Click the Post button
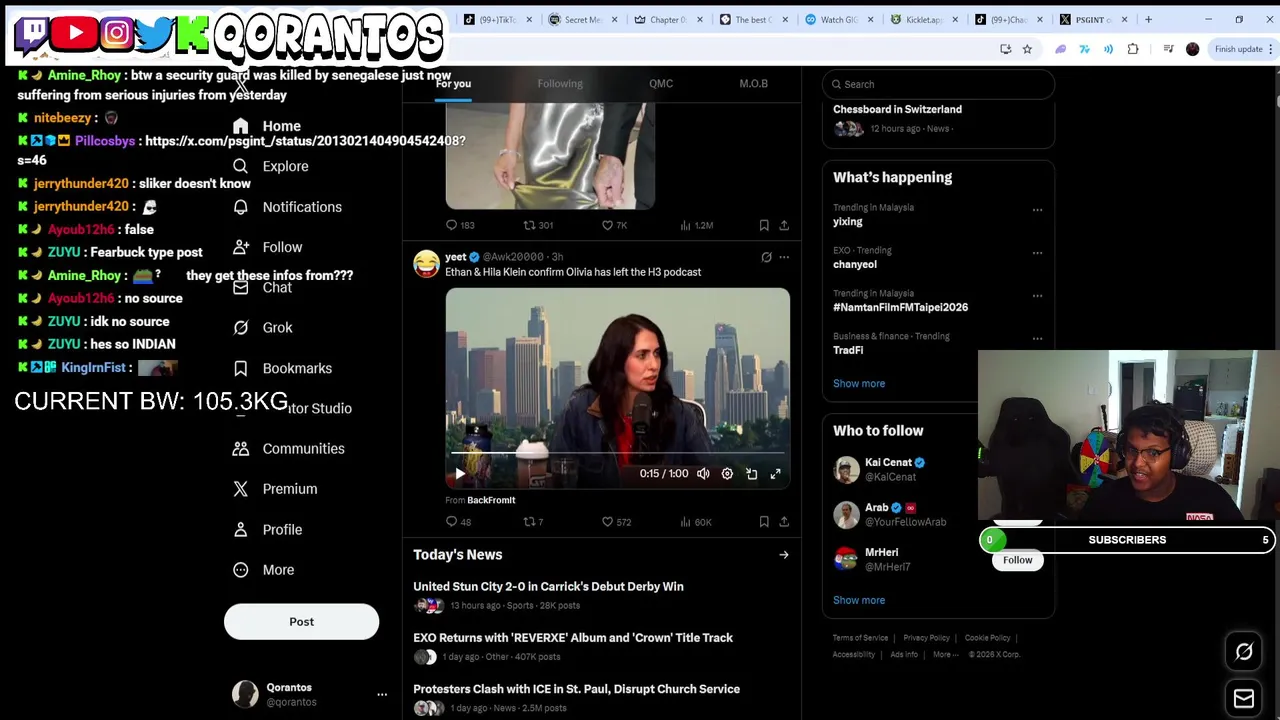Viewport: 1280px width, 720px height. 301,622
